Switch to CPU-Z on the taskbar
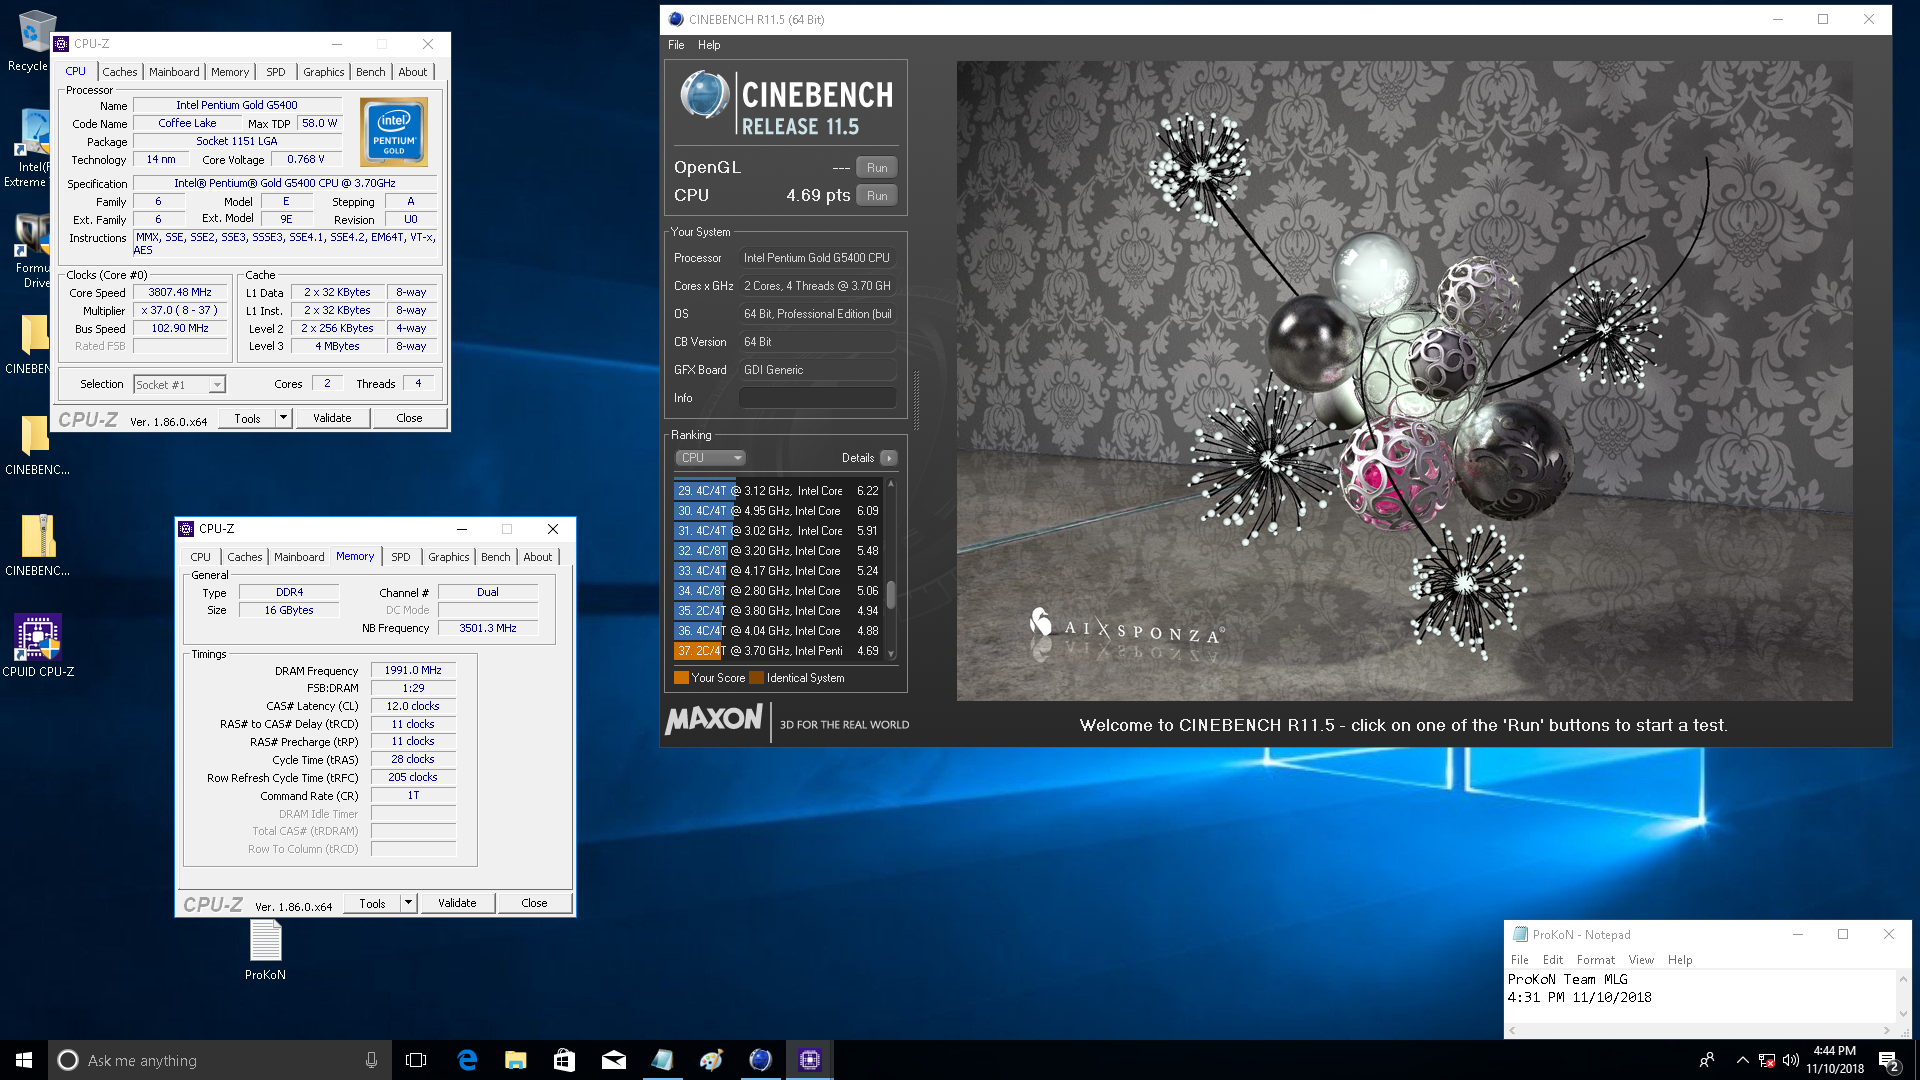The image size is (1920, 1080). [809, 1060]
